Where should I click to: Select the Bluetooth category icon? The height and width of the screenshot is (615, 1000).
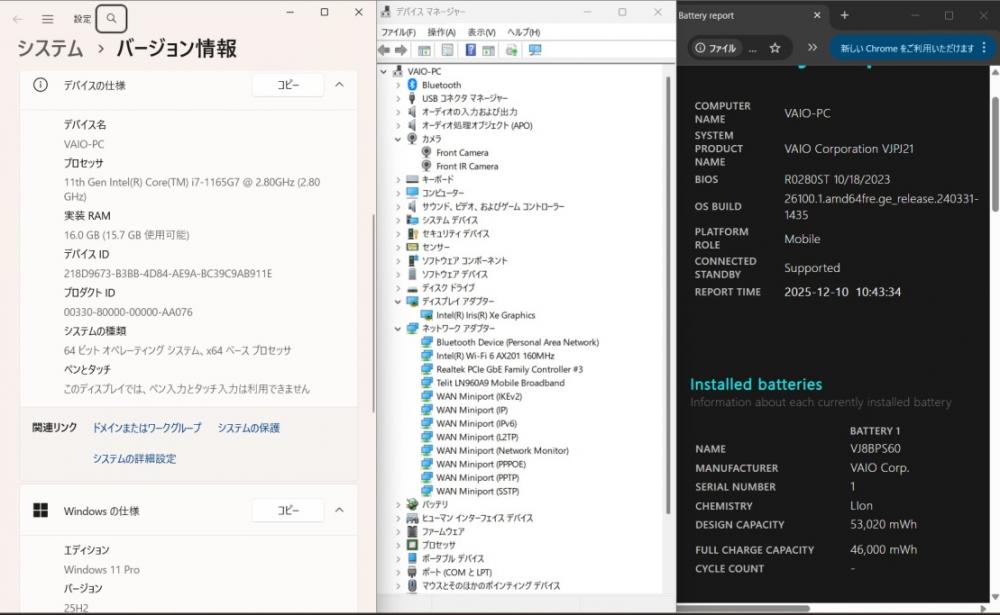pyautogui.click(x=412, y=85)
